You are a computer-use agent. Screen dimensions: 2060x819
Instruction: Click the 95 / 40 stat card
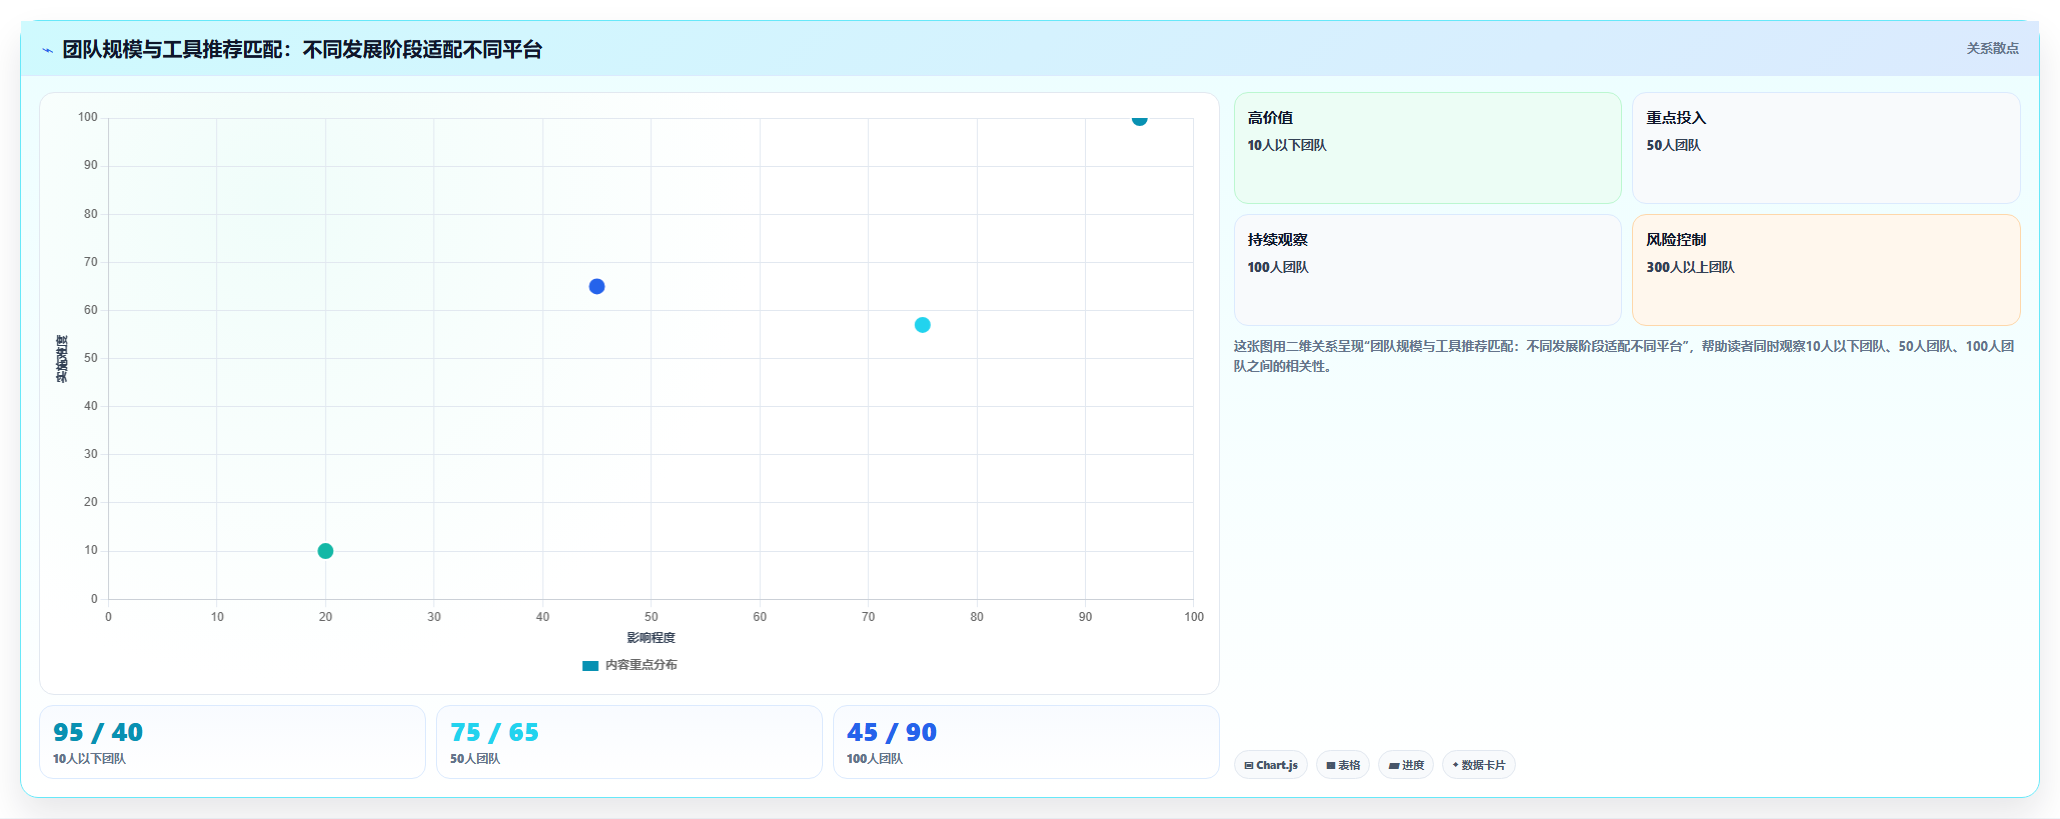[232, 742]
